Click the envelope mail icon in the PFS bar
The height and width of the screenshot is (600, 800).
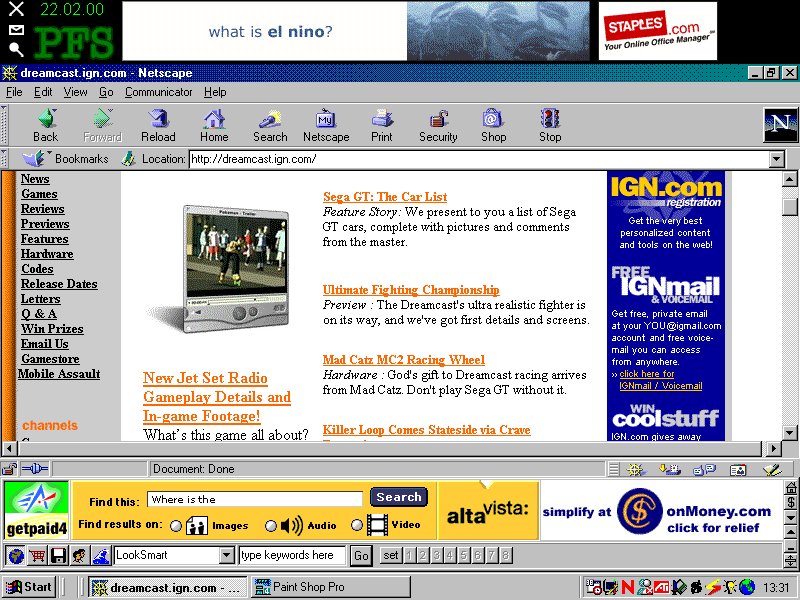pyautogui.click(x=16, y=30)
